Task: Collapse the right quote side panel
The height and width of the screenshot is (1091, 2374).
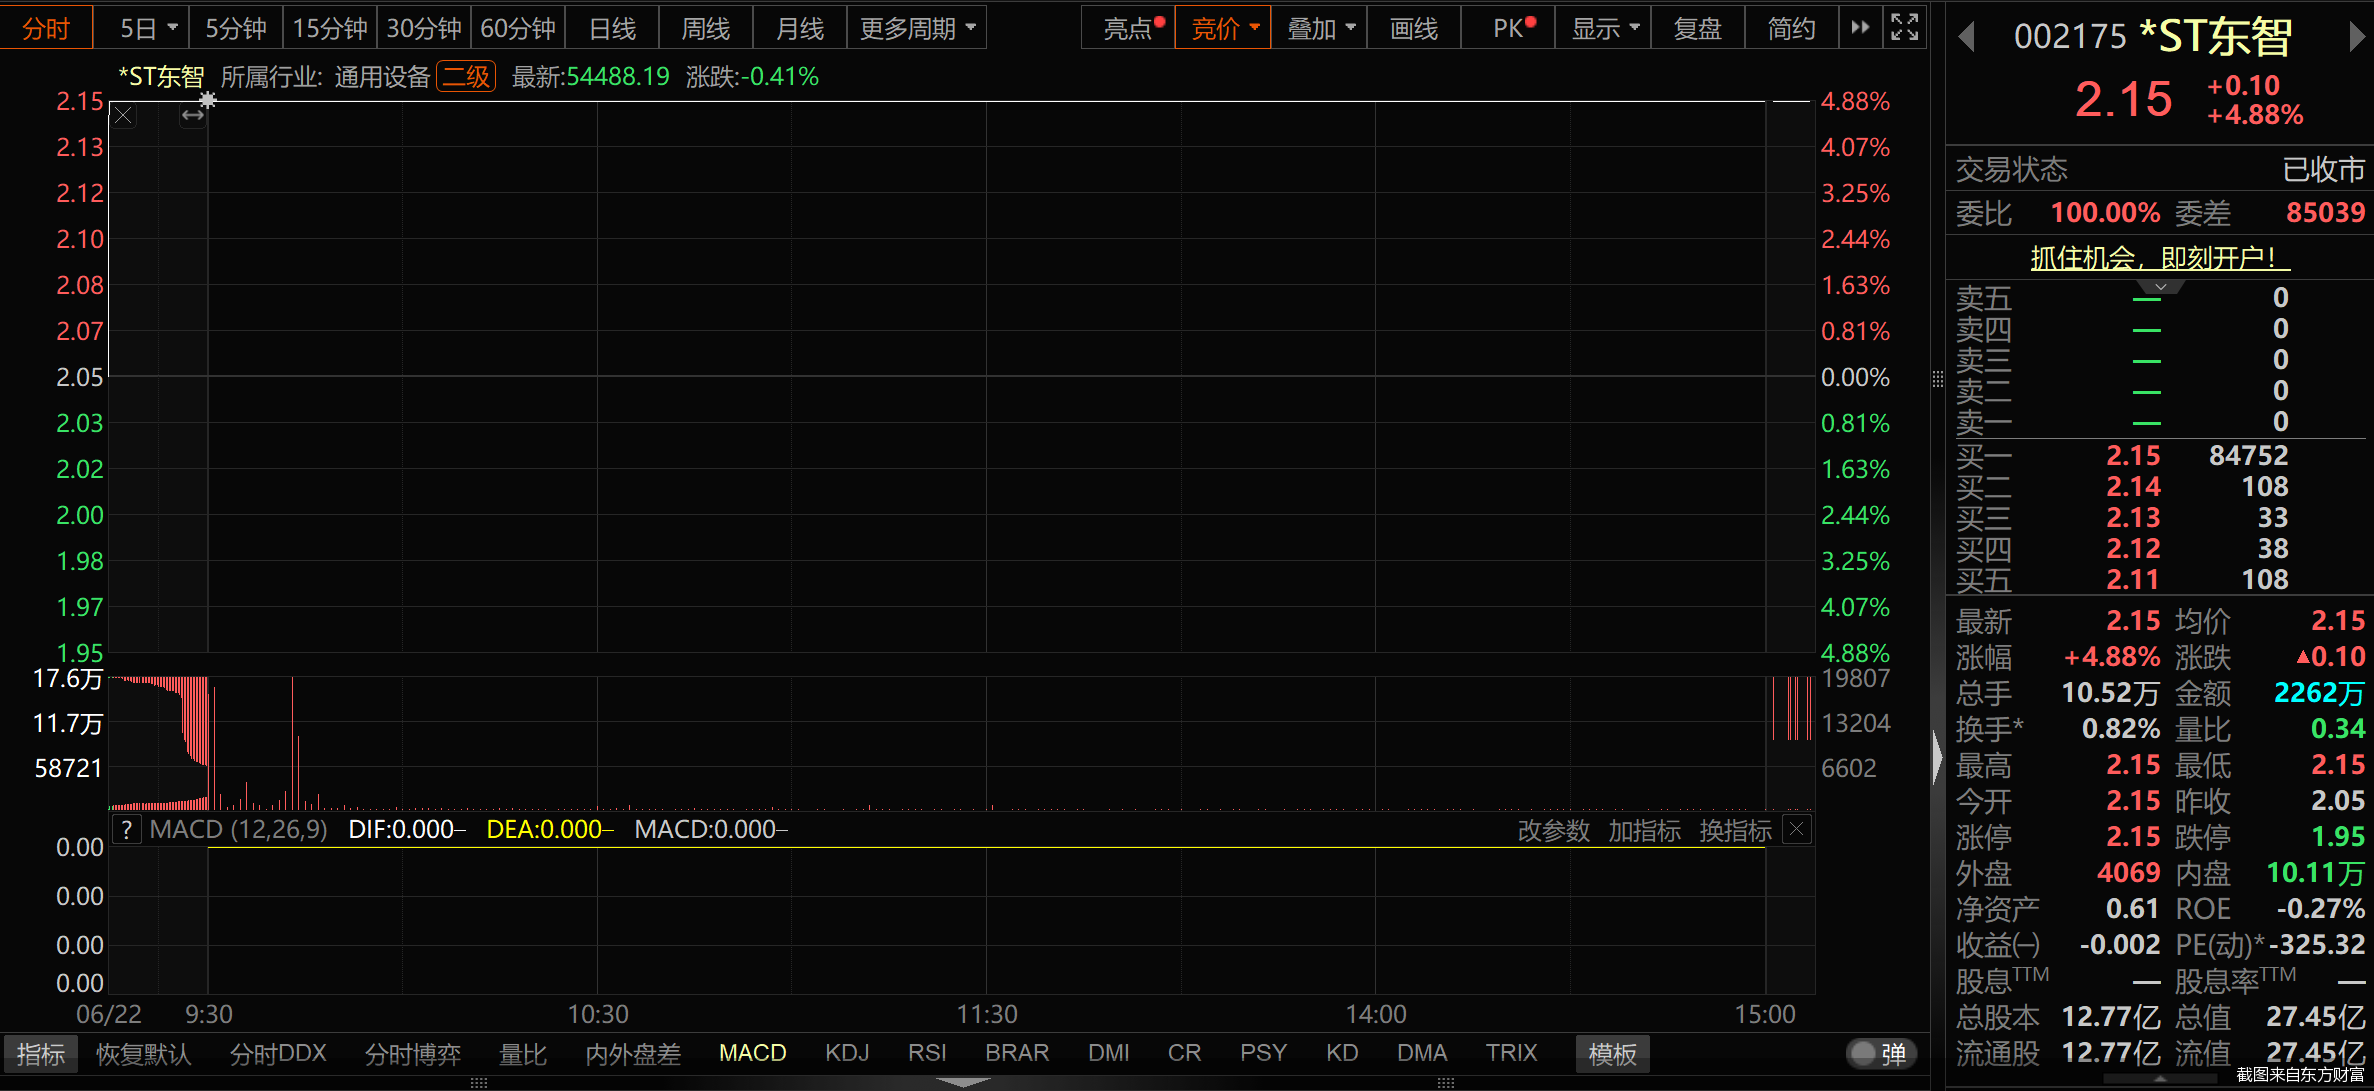Action: (1937, 760)
